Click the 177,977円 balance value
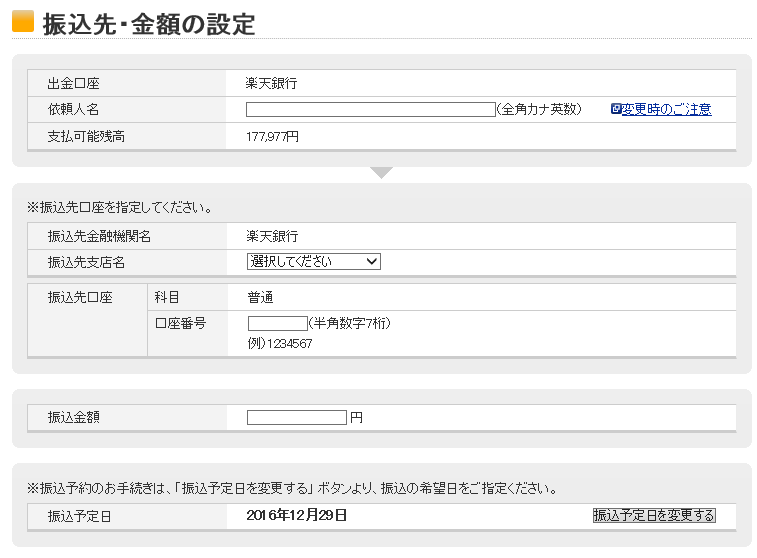This screenshot has height=558, width=757. coord(272,137)
